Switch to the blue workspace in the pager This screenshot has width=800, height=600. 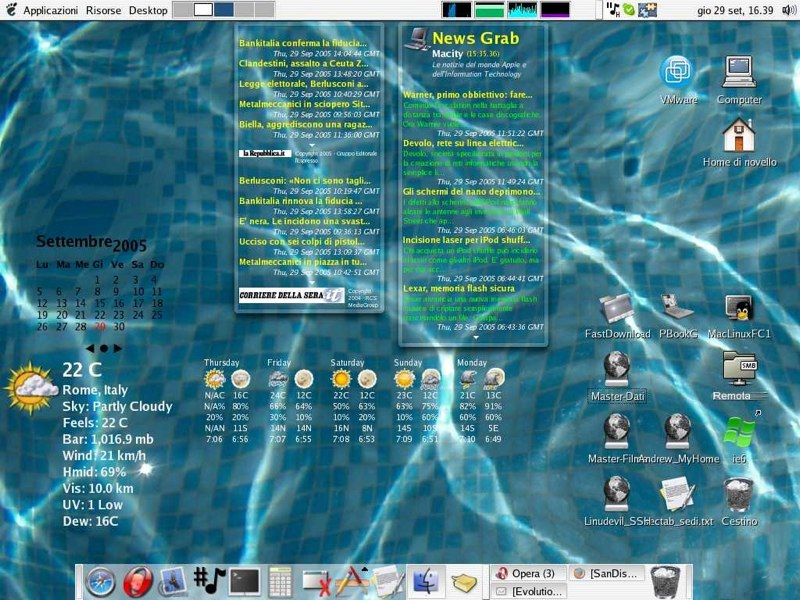coord(223,10)
